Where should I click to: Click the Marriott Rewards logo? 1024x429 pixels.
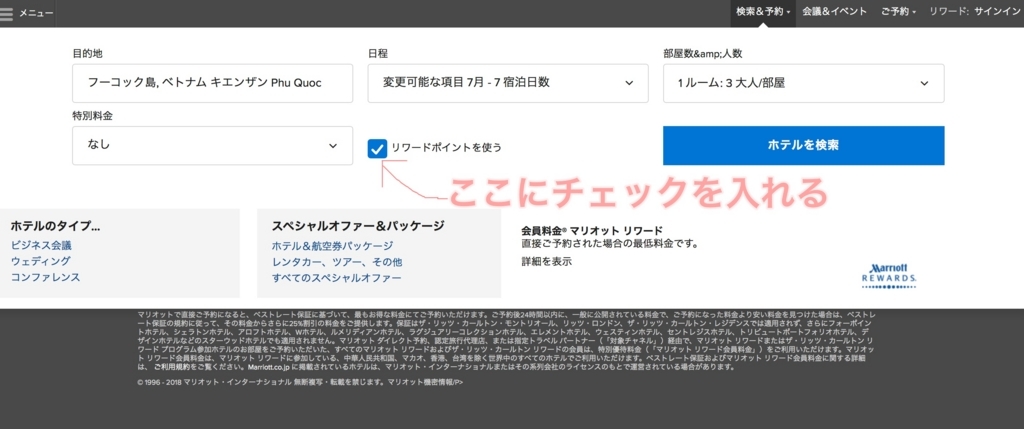(x=889, y=276)
